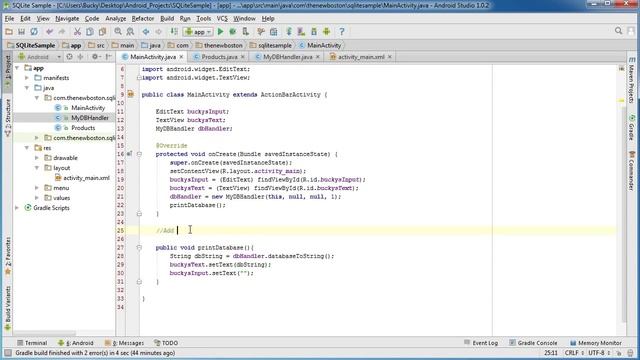Viewport: 640px width, 360px height.
Task: Click the Copy toolbar icon
Action: pos(89,32)
